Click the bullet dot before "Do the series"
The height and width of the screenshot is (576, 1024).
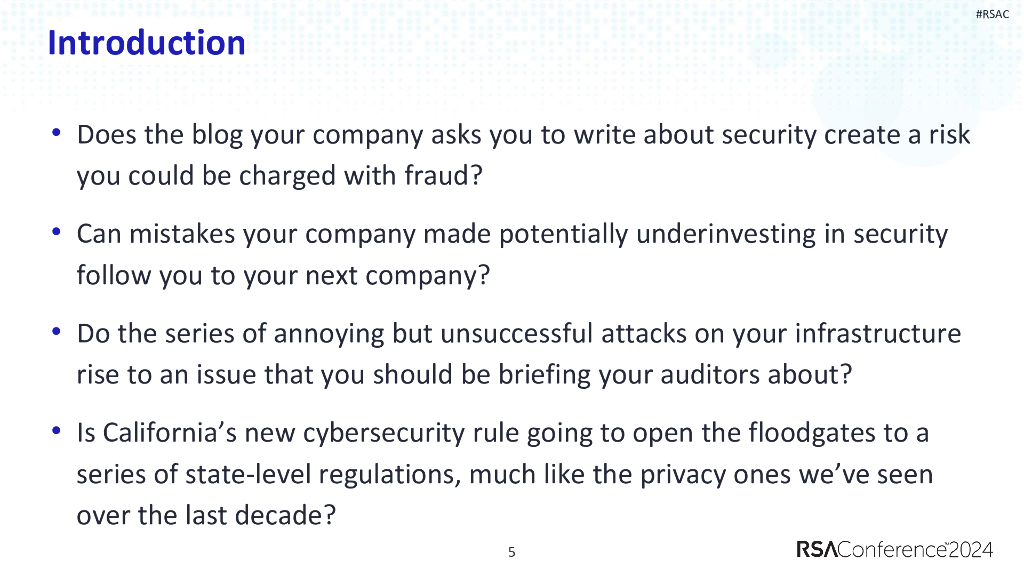point(56,332)
